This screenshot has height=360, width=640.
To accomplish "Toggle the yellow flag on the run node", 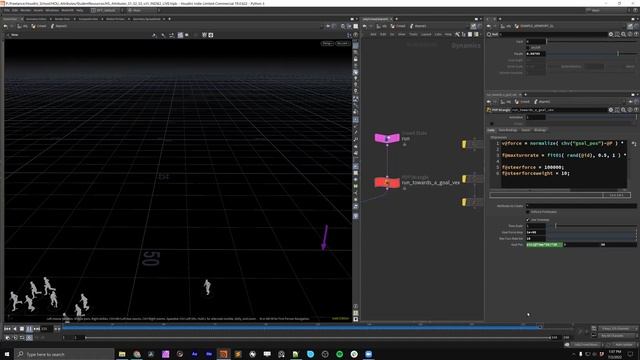I will pos(464,144).
